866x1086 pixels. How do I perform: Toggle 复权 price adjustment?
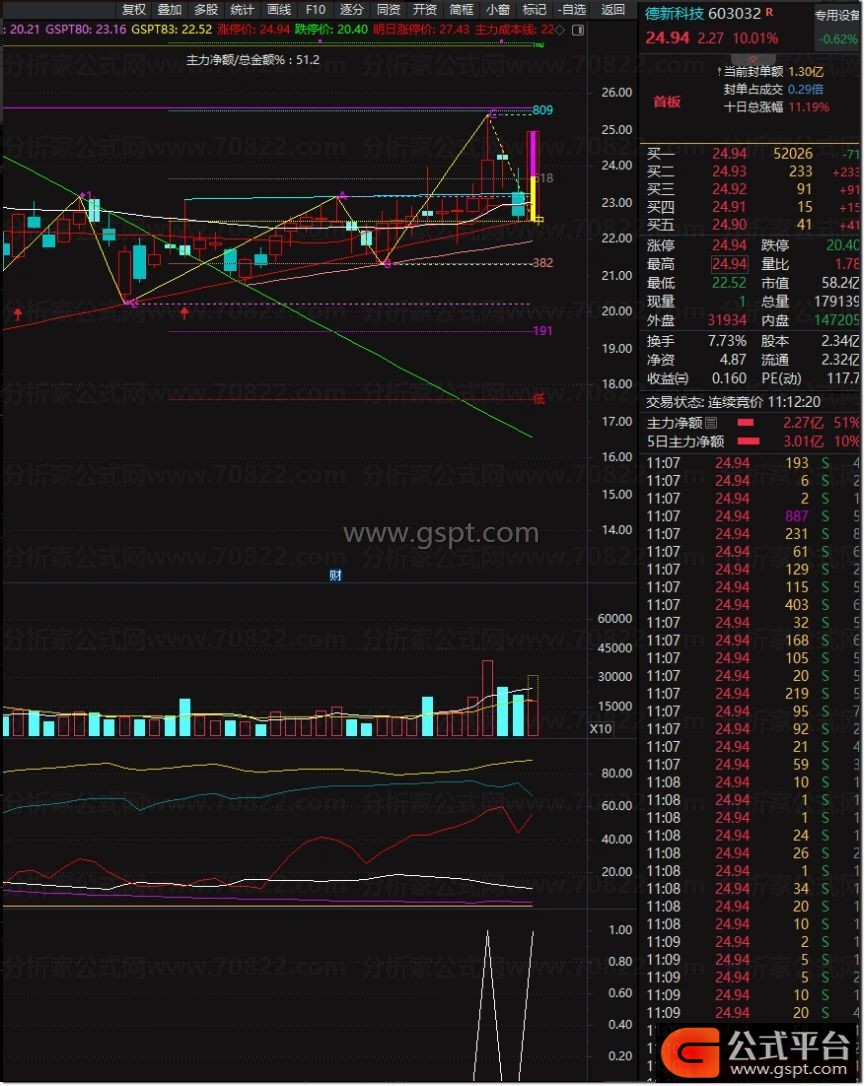(x=134, y=10)
